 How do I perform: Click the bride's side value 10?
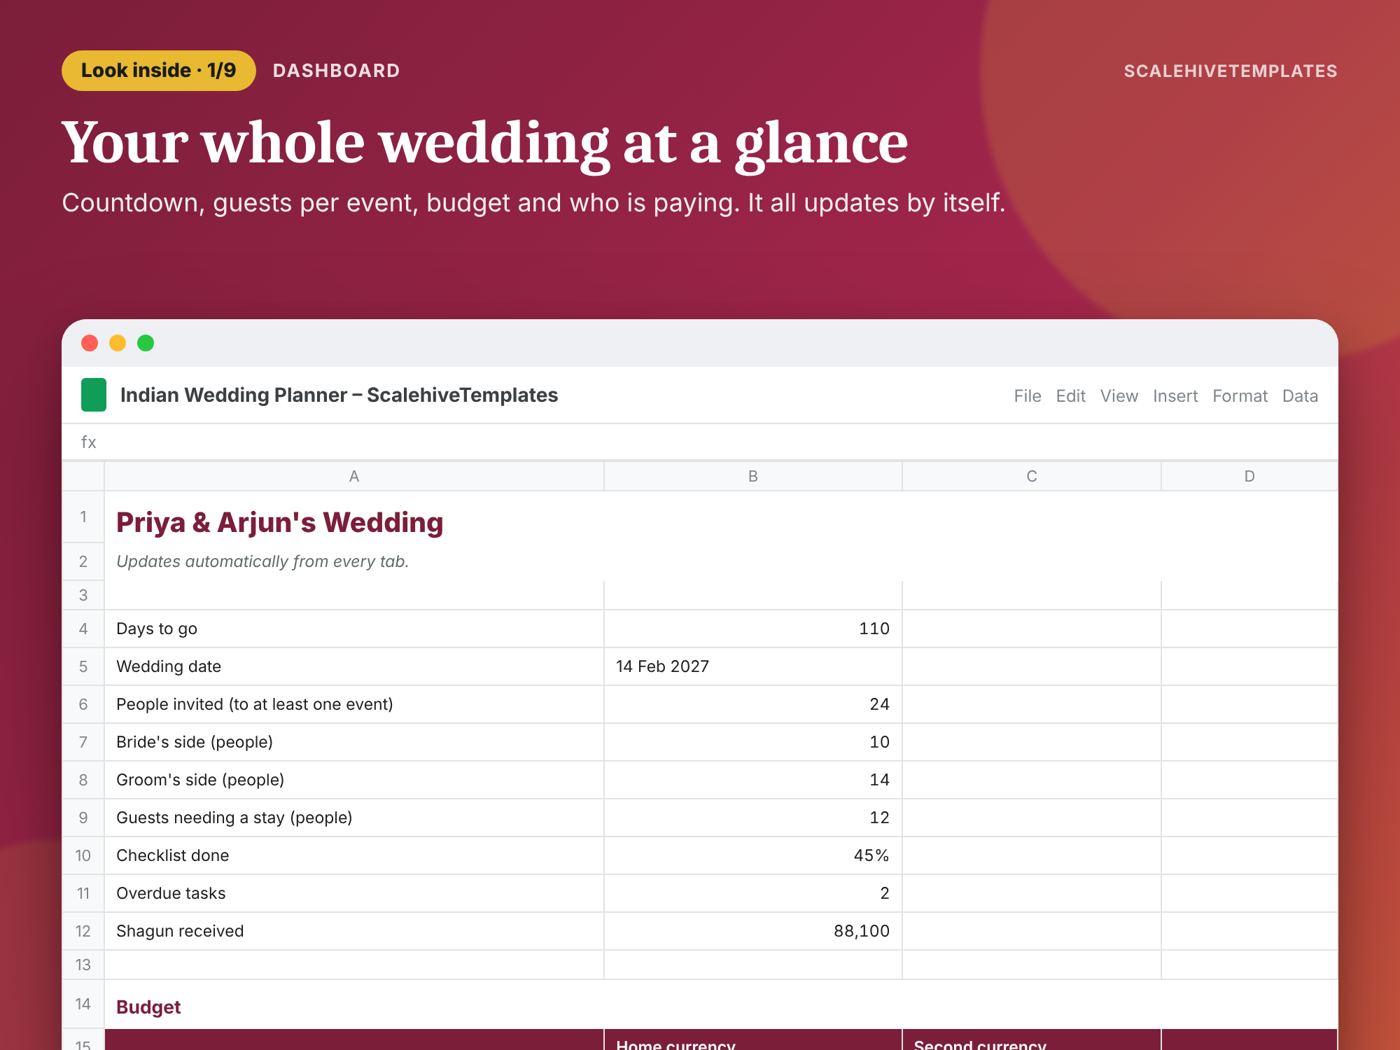click(x=753, y=743)
